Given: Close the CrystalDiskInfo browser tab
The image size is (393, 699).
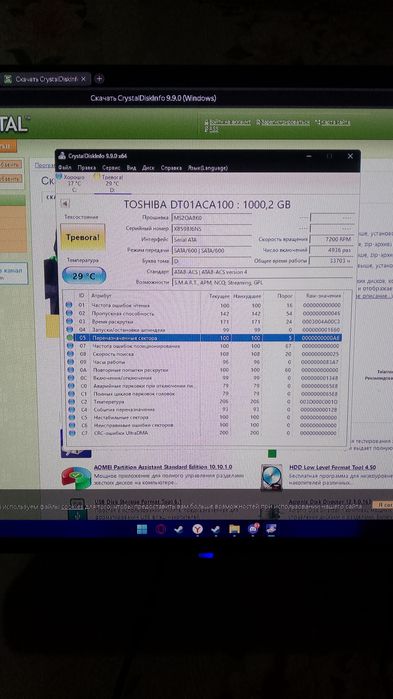Looking at the screenshot, I should click(x=83, y=79).
